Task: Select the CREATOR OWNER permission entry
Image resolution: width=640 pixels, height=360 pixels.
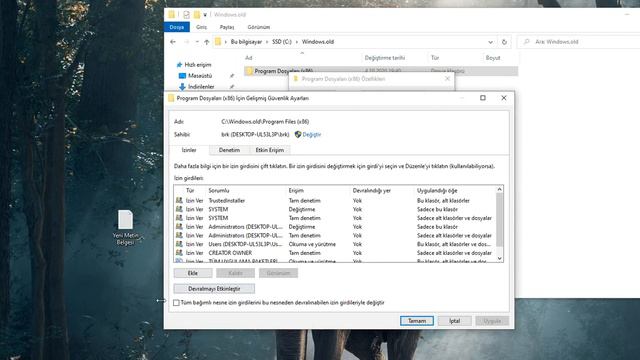Action: (x=335, y=253)
